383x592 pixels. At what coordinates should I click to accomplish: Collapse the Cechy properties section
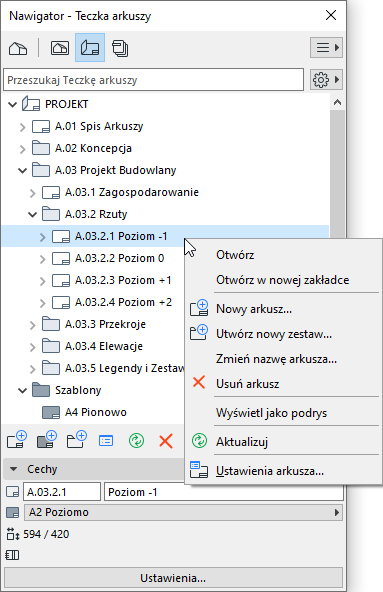click(14, 469)
